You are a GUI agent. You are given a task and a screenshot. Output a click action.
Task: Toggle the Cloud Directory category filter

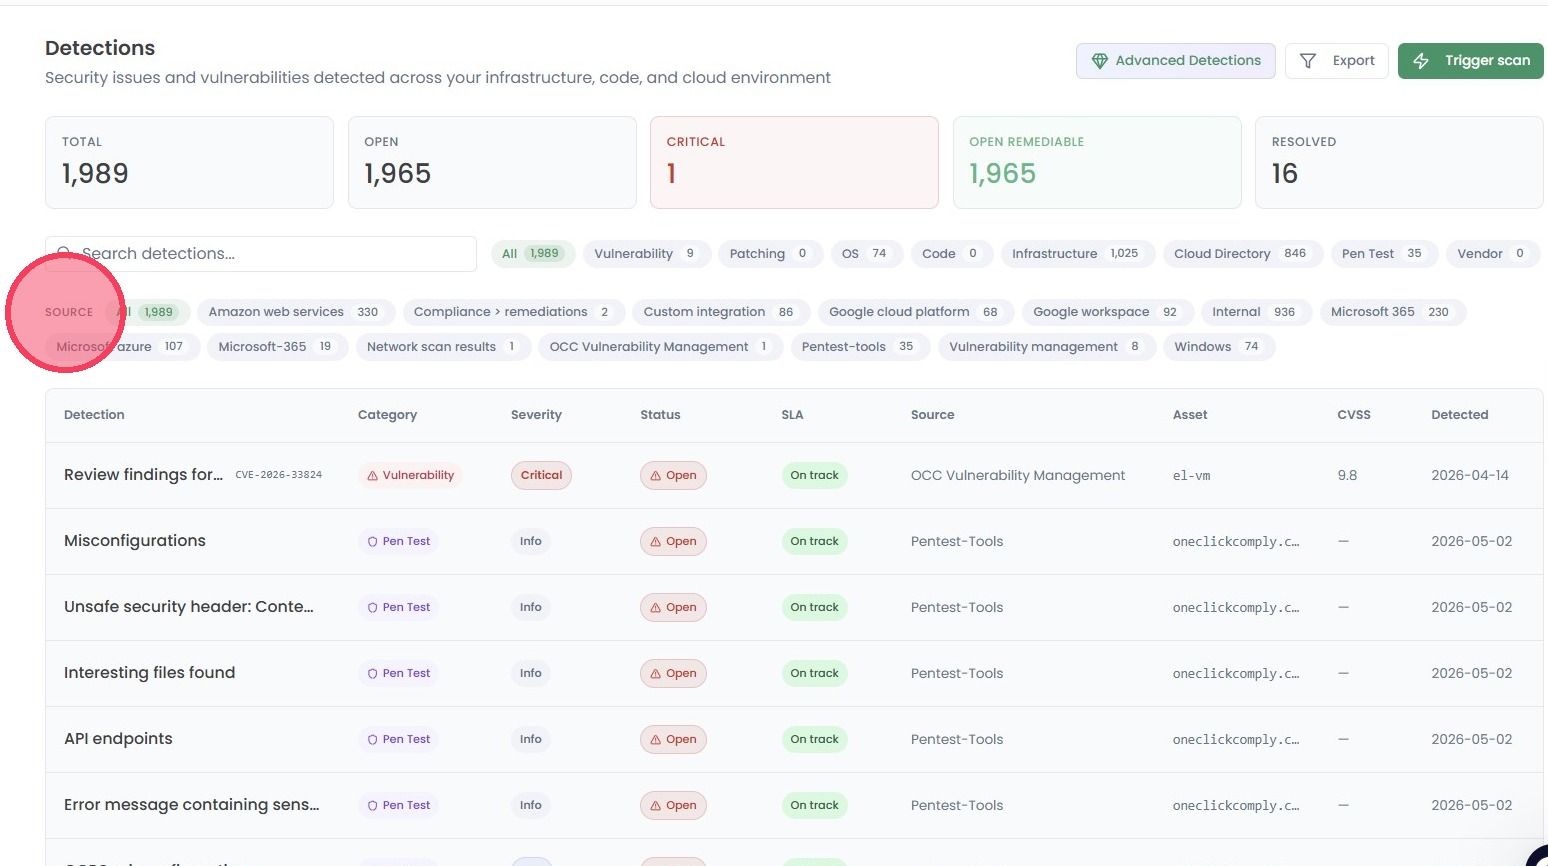point(1242,254)
